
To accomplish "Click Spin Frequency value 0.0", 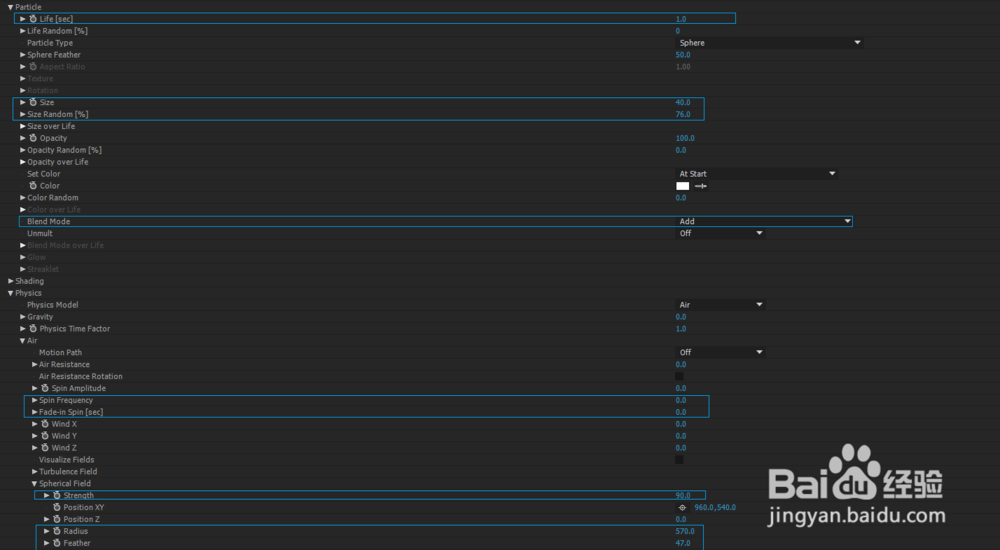I will point(681,400).
